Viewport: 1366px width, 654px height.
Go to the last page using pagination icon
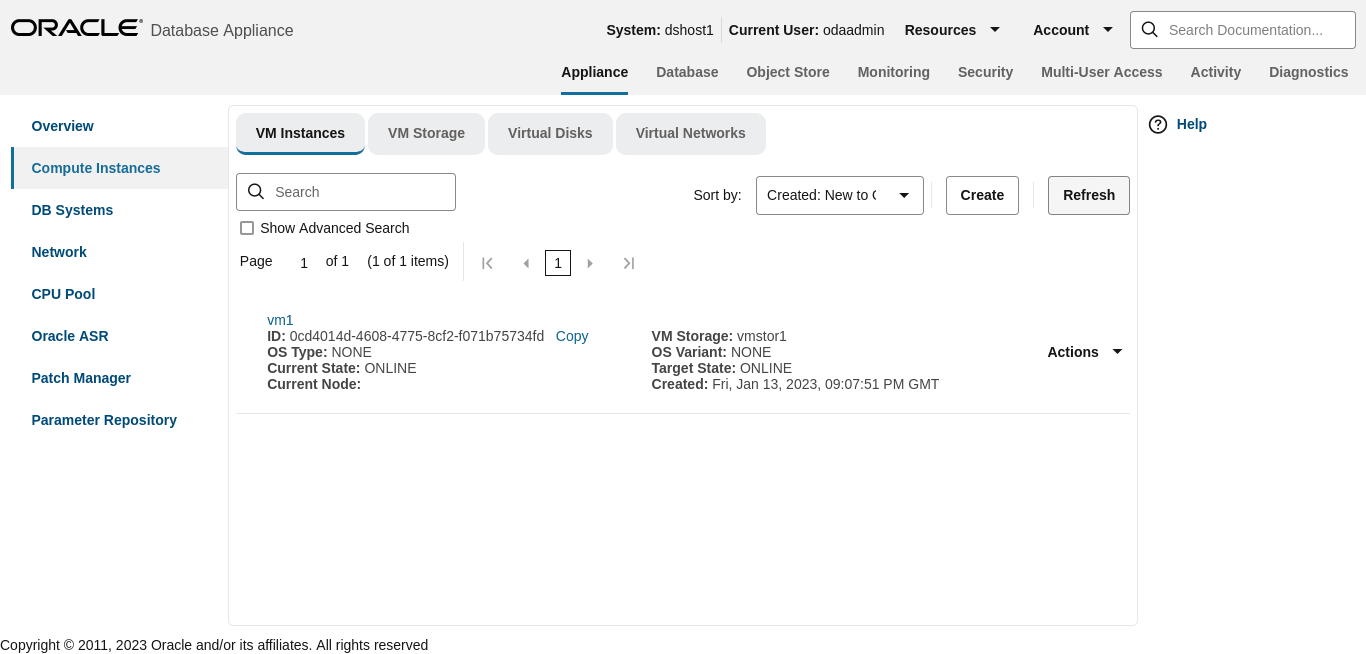click(629, 262)
